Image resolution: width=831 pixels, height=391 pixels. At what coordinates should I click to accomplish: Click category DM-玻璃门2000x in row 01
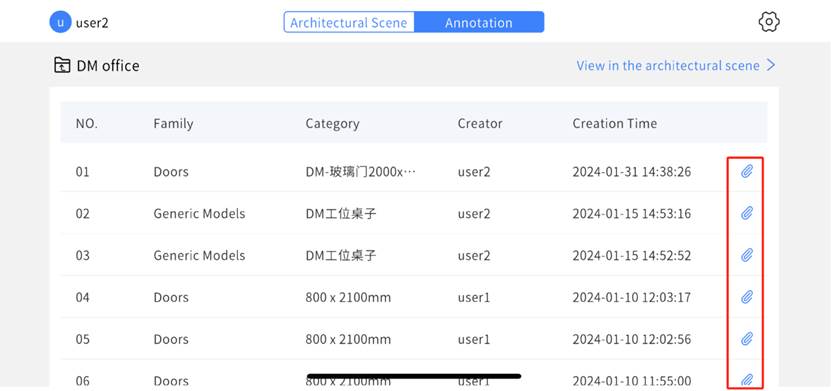click(360, 172)
